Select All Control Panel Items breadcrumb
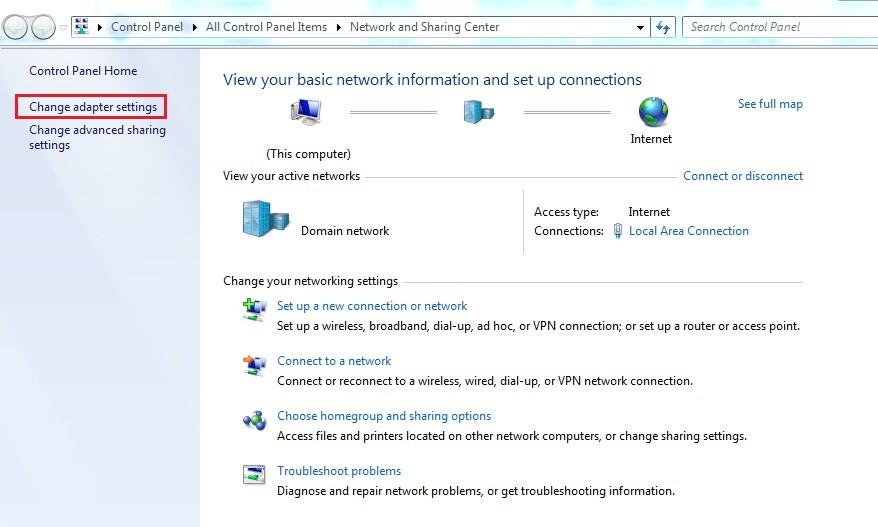This screenshot has height=527, width=878. tap(266, 27)
